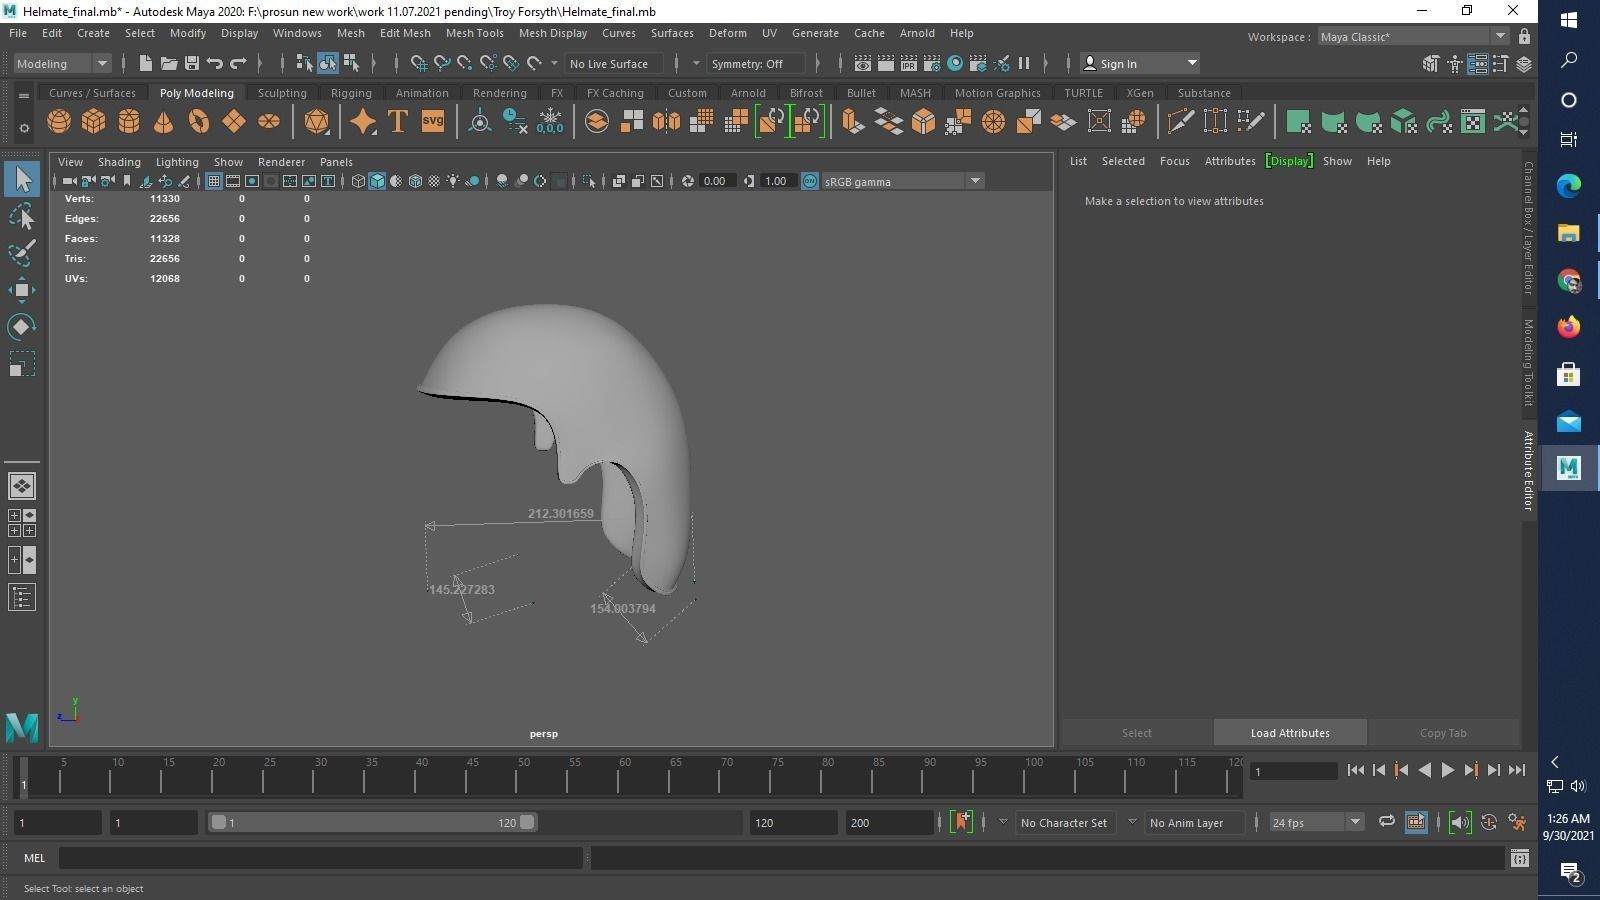Create a polygon plane from the shelf
This screenshot has width=1600, height=900.
click(x=234, y=122)
